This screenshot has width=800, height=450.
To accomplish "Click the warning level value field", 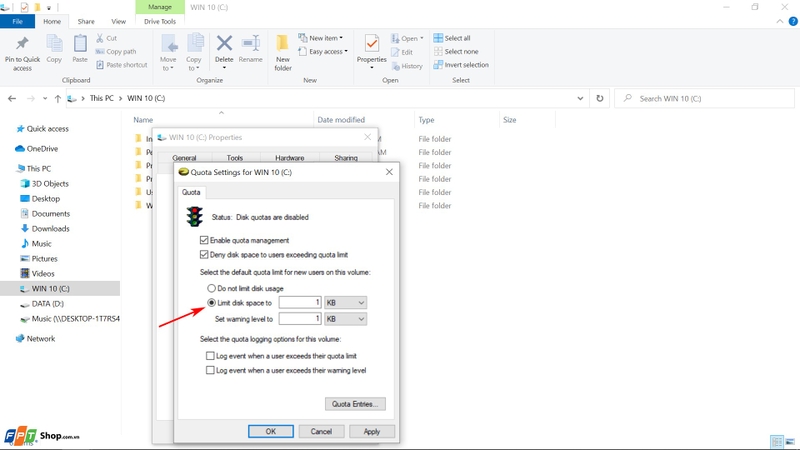I will (300, 319).
